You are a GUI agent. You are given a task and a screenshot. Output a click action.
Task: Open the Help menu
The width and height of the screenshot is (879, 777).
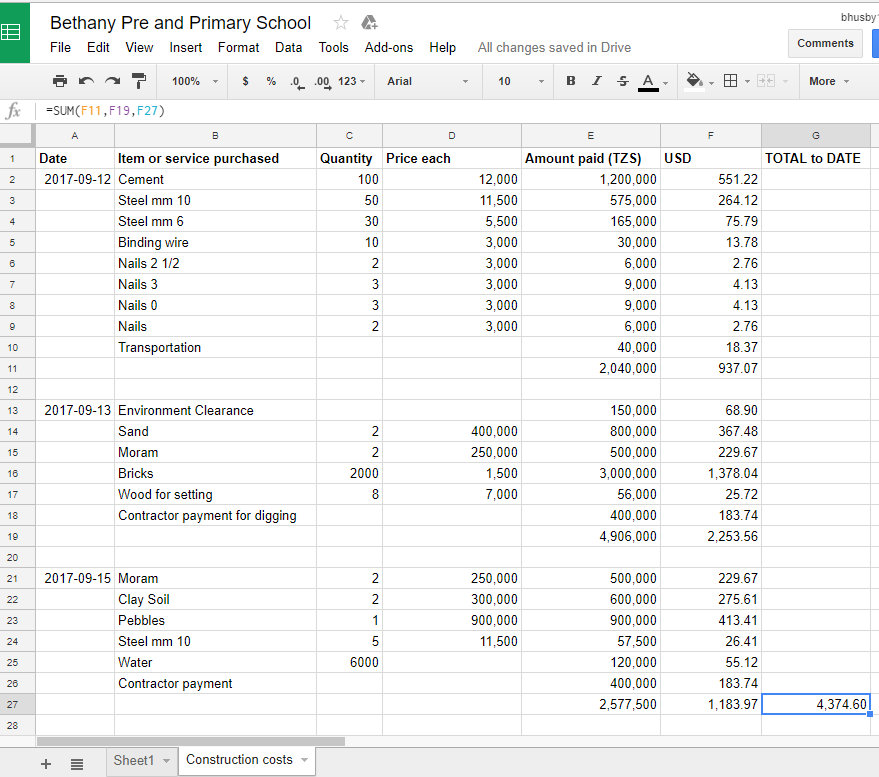[x=442, y=48]
